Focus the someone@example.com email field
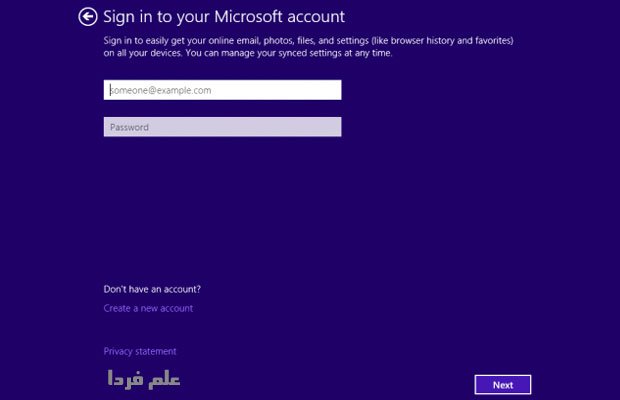 [x=223, y=90]
